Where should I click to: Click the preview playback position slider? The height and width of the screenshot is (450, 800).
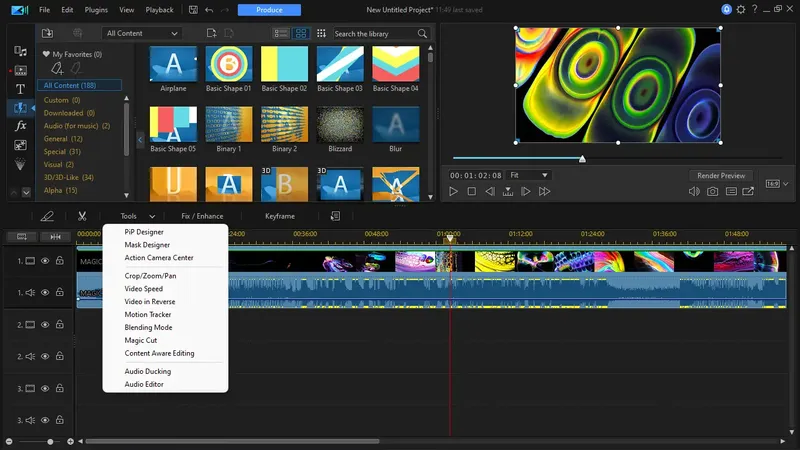[x=582, y=158]
